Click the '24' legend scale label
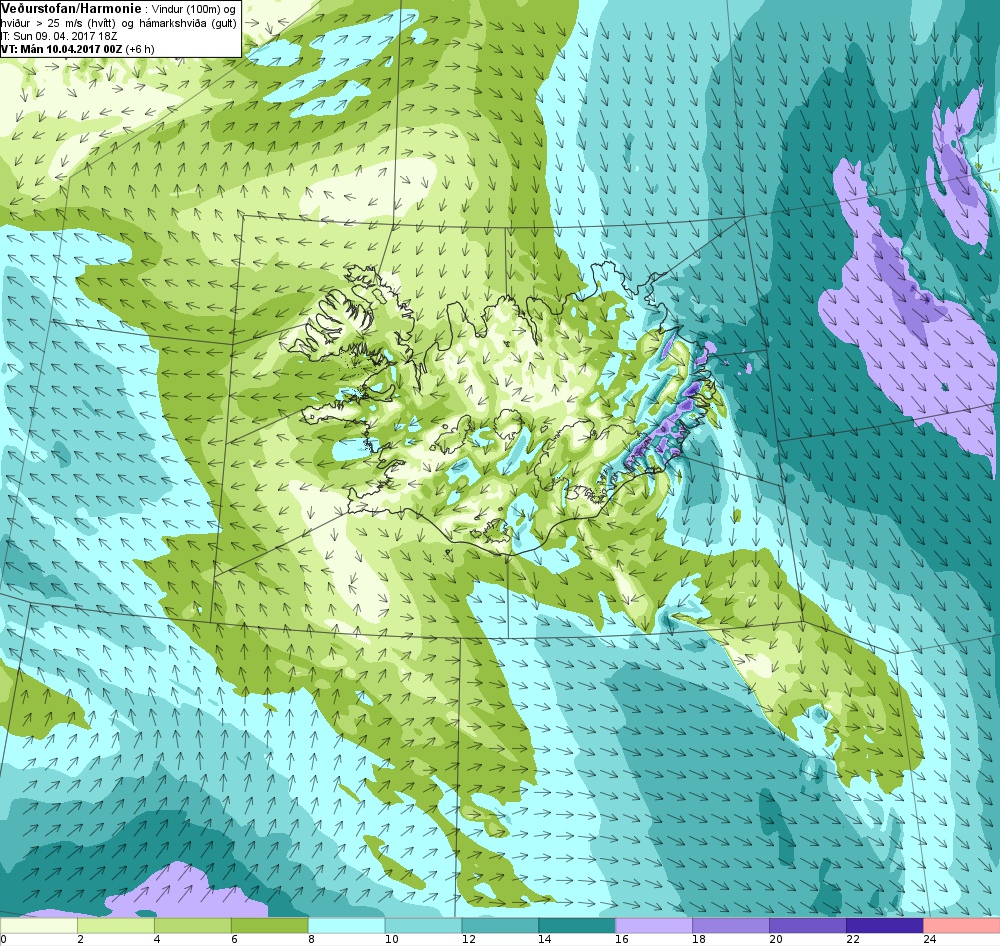The height and width of the screenshot is (946, 1000). [x=929, y=939]
